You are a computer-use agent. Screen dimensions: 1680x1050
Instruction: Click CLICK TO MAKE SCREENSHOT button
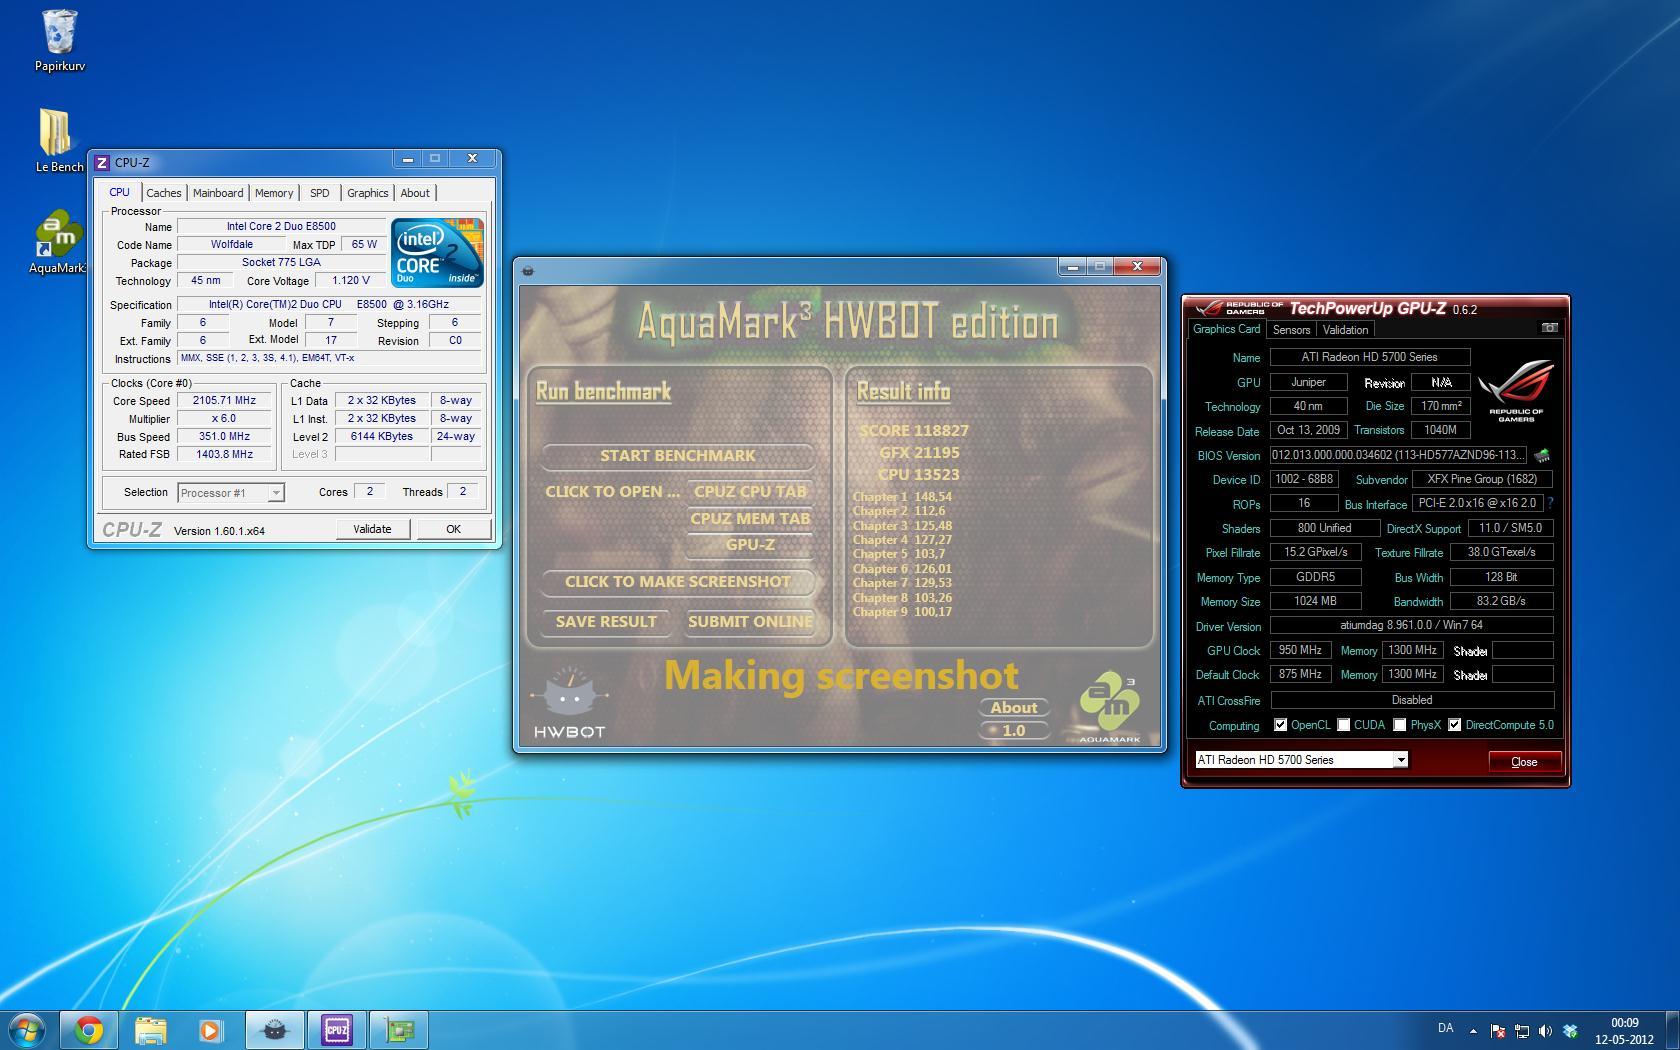click(678, 582)
